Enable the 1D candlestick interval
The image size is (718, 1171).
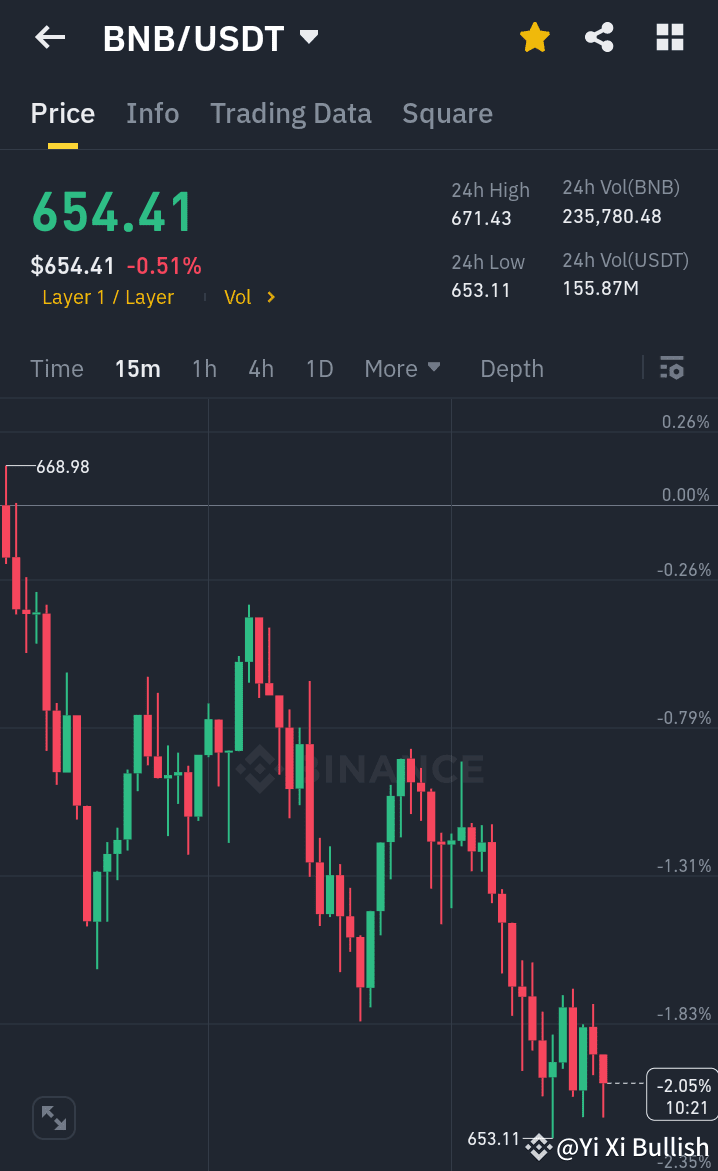[319, 368]
